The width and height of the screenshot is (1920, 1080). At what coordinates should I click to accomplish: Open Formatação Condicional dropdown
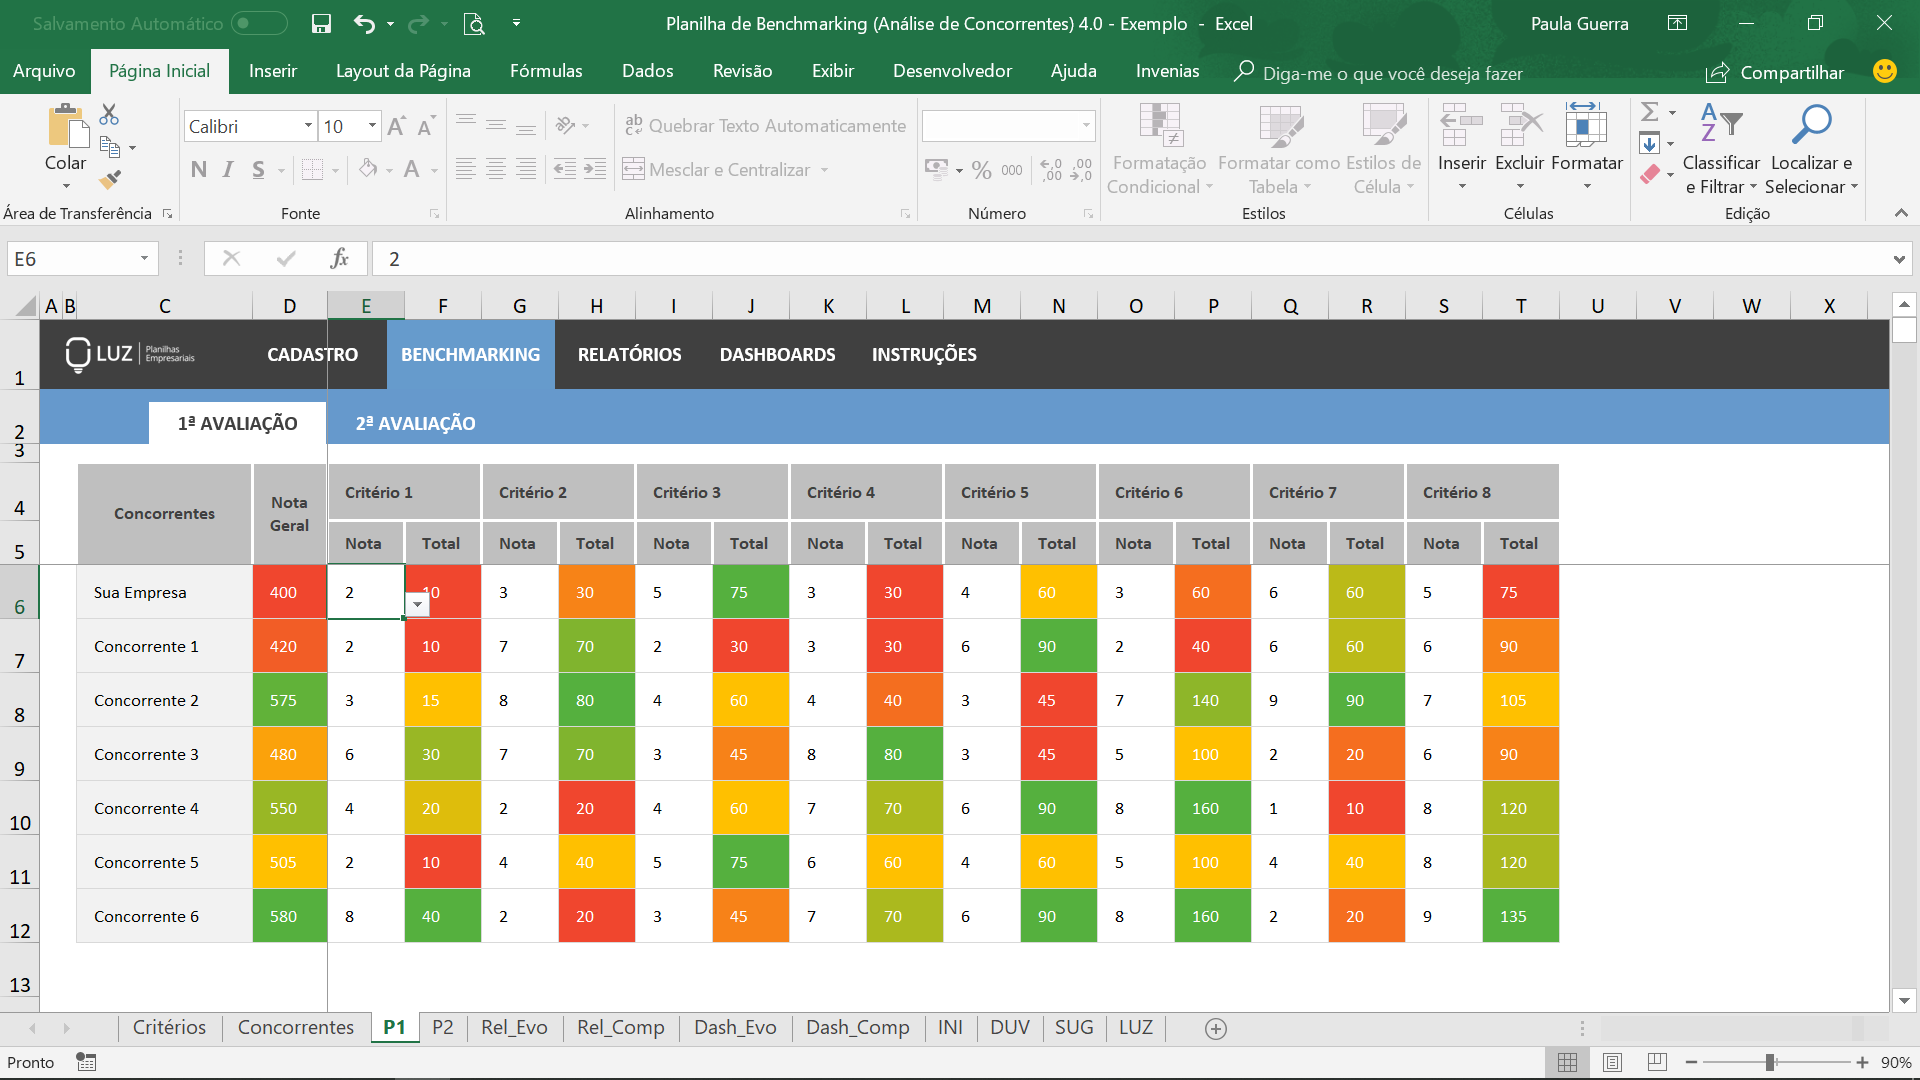pos(1160,150)
